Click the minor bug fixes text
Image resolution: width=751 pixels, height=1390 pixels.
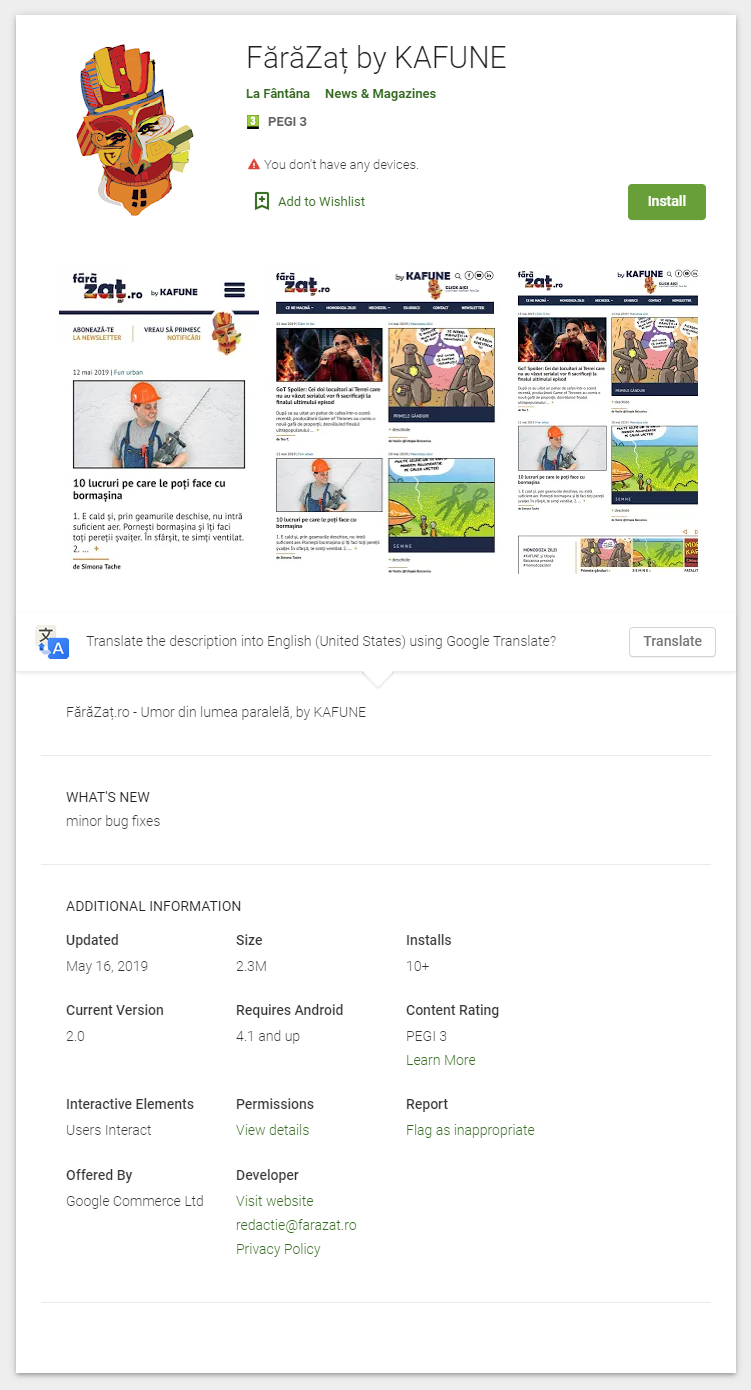coord(113,821)
